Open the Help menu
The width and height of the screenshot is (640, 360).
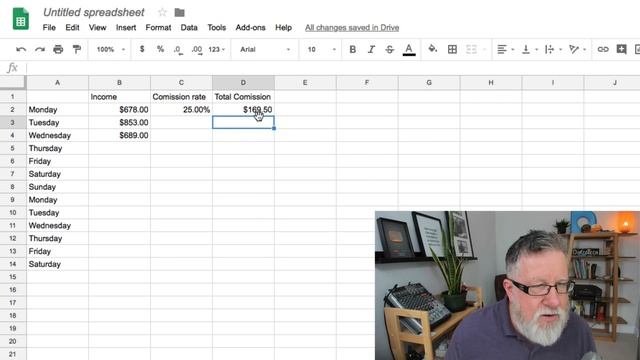(x=283, y=27)
